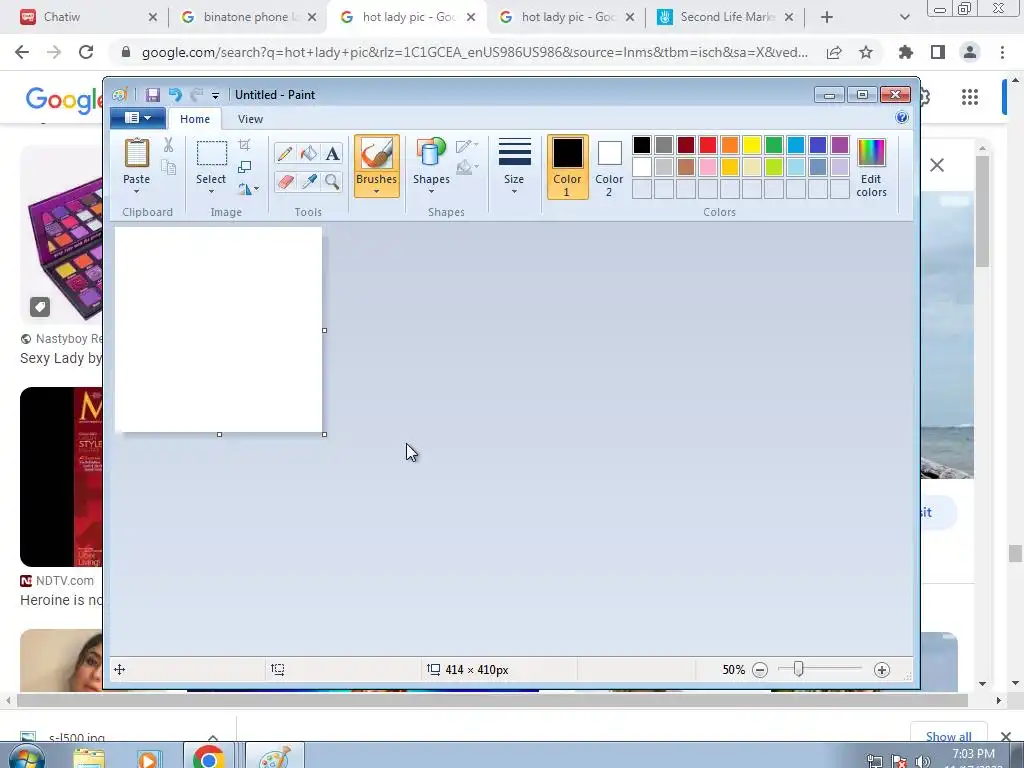Select the Color picker eyedropper tool
Image resolution: width=1024 pixels, height=768 pixels.
[x=308, y=182]
